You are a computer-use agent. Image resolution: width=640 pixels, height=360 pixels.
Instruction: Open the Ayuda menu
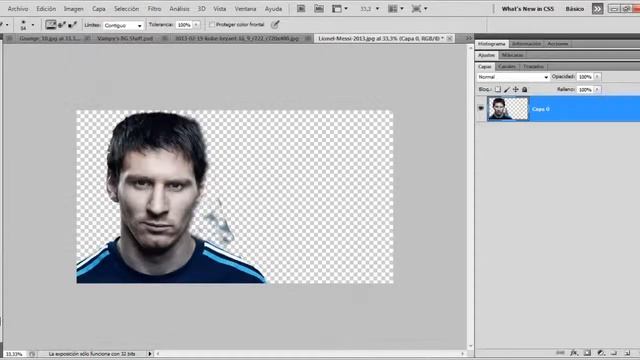273,9
